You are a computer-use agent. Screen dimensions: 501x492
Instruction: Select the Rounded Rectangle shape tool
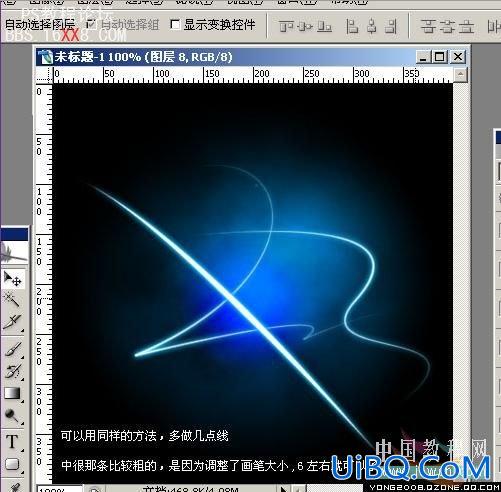click(12, 464)
